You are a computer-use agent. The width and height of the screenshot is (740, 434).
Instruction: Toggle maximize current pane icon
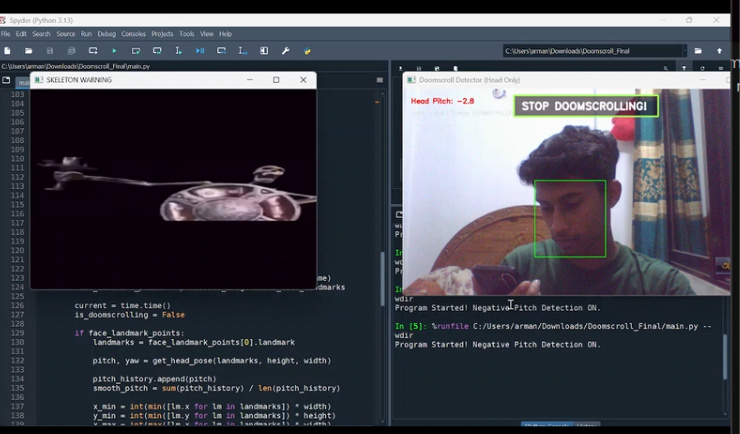[264, 51]
